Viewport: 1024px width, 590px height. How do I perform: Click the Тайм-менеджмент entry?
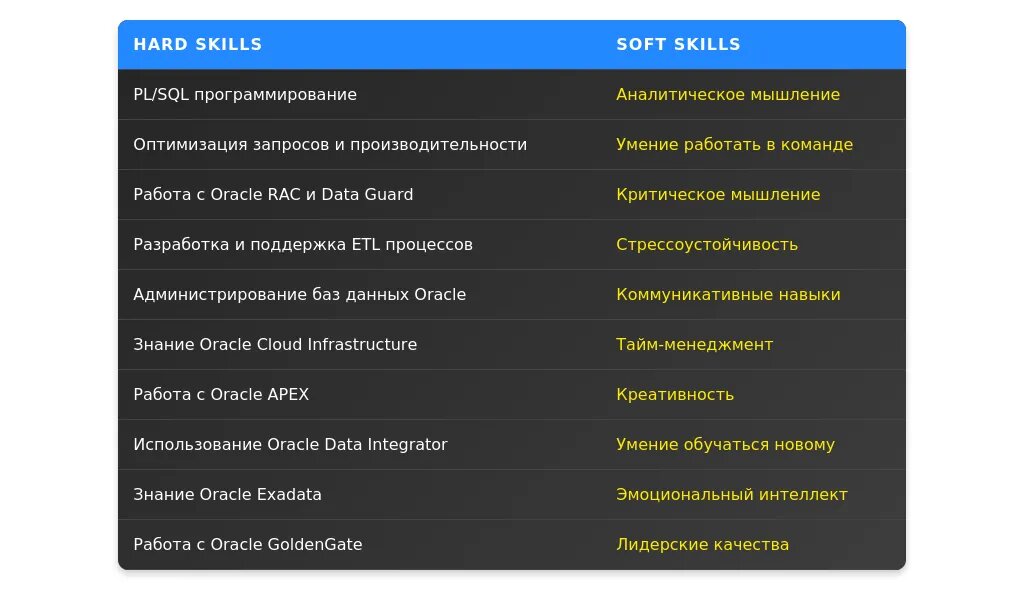[x=694, y=344]
